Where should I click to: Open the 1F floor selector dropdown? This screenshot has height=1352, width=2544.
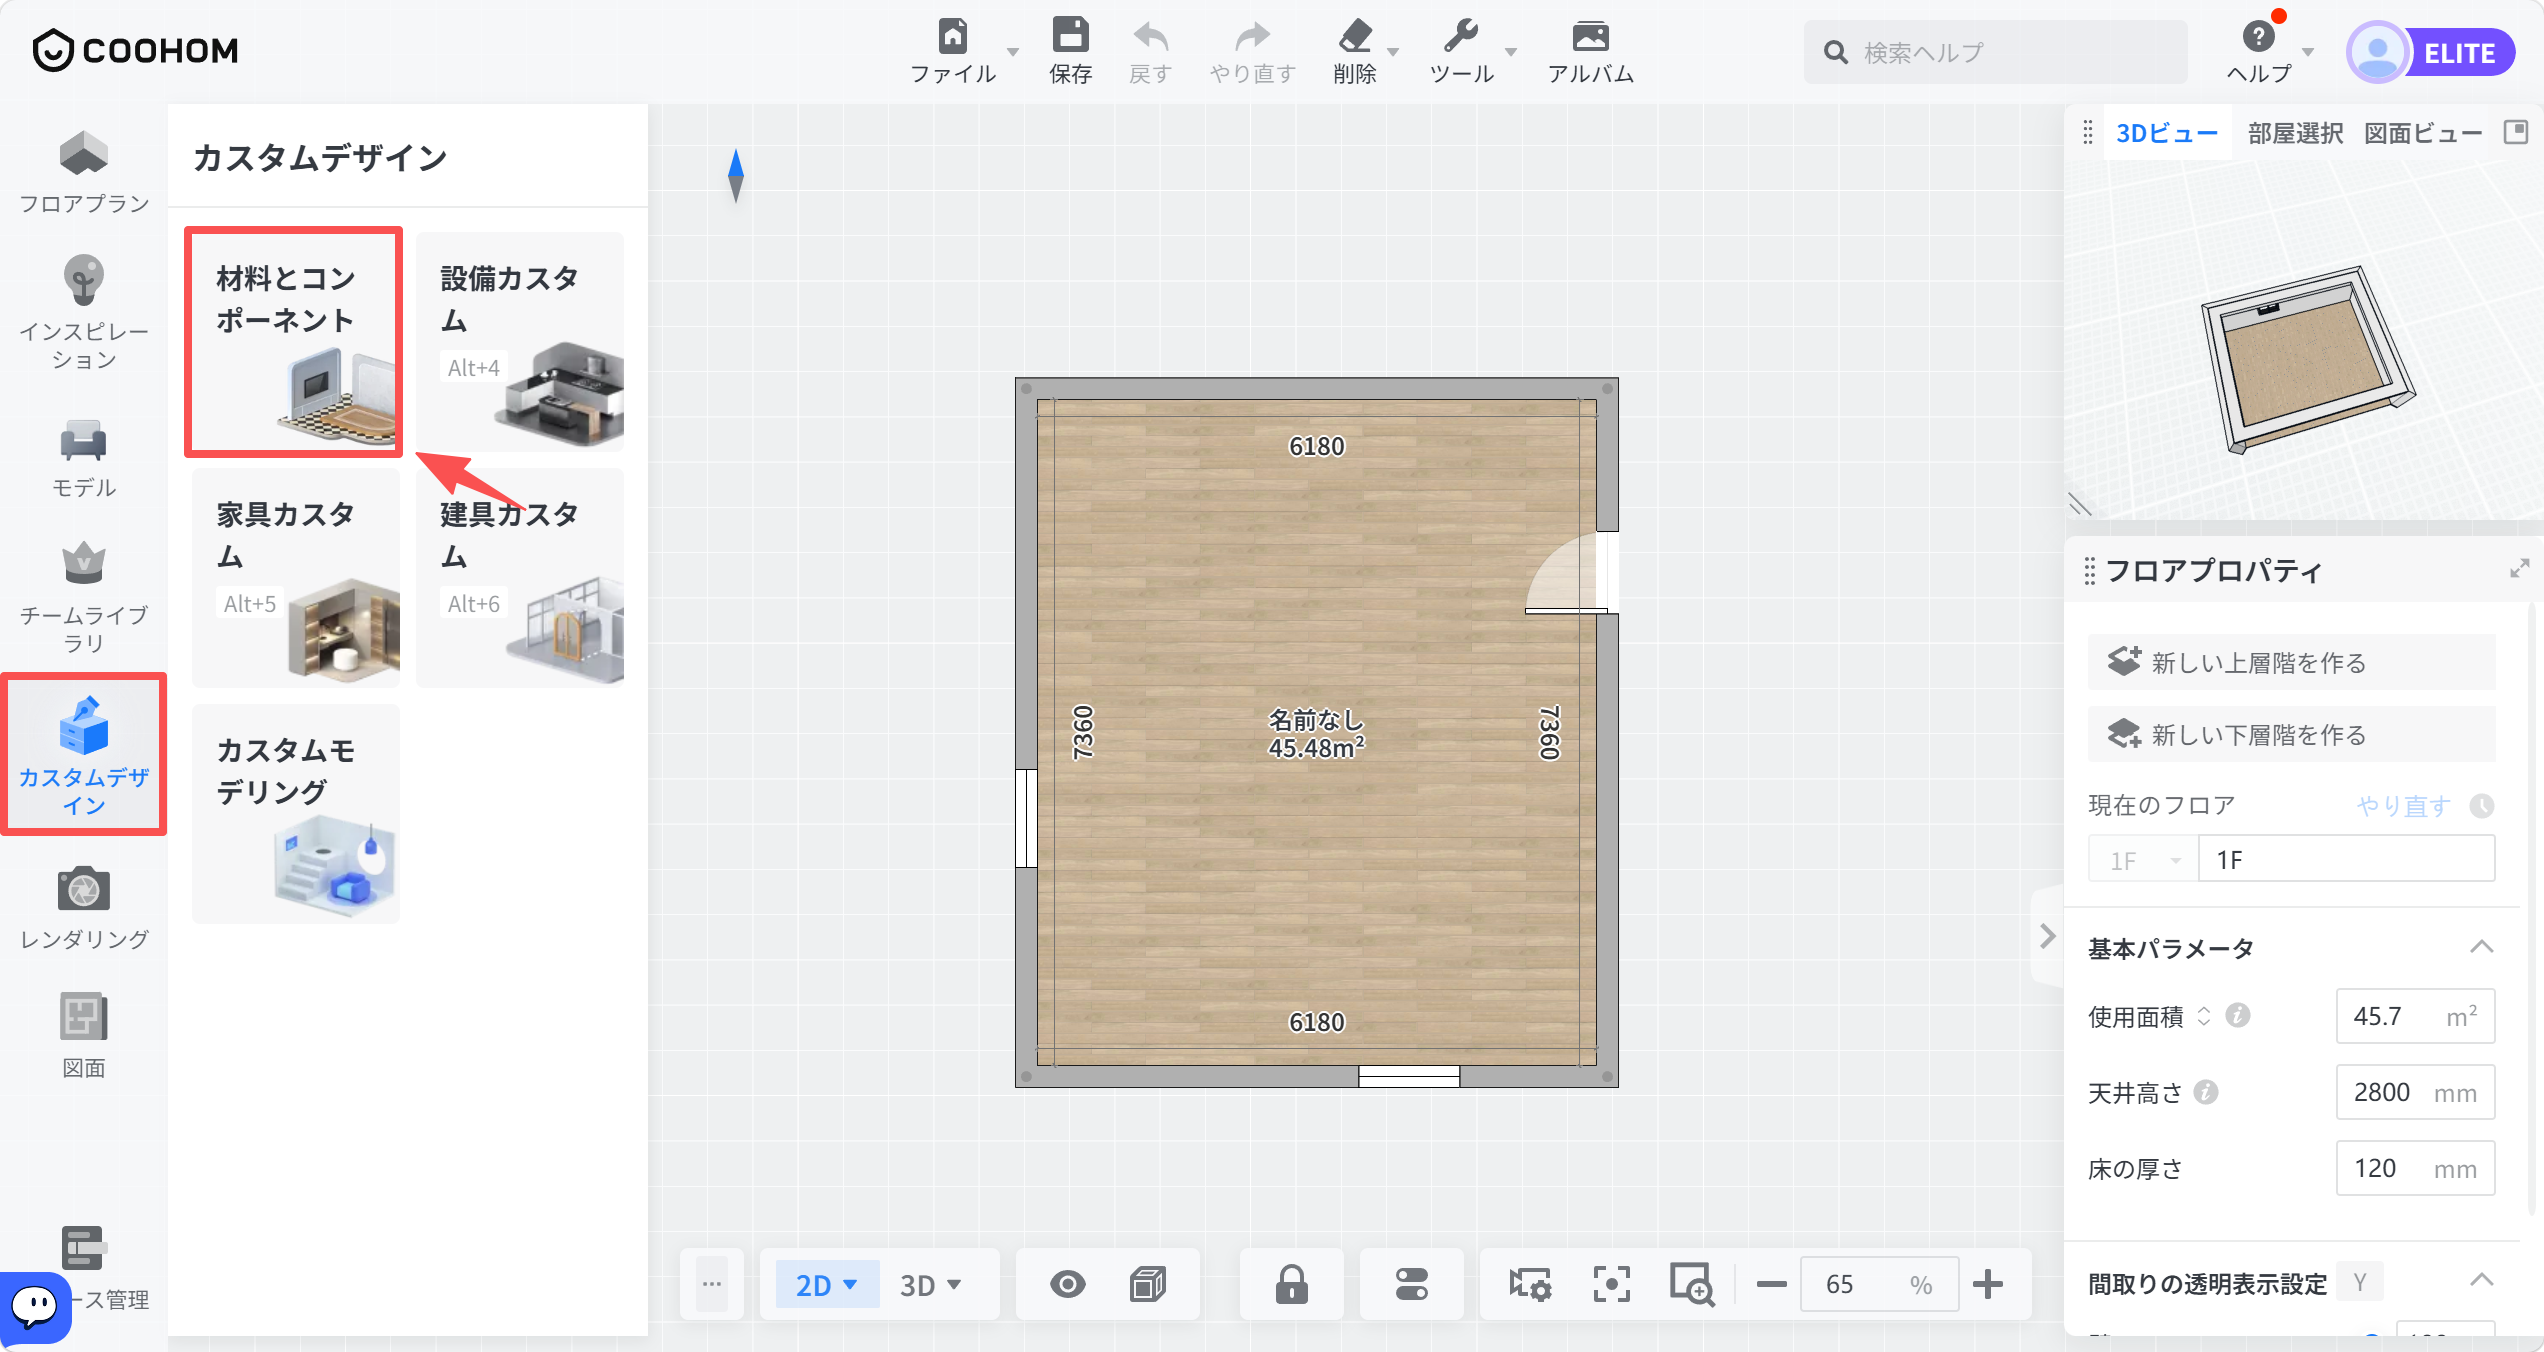pos(2144,860)
